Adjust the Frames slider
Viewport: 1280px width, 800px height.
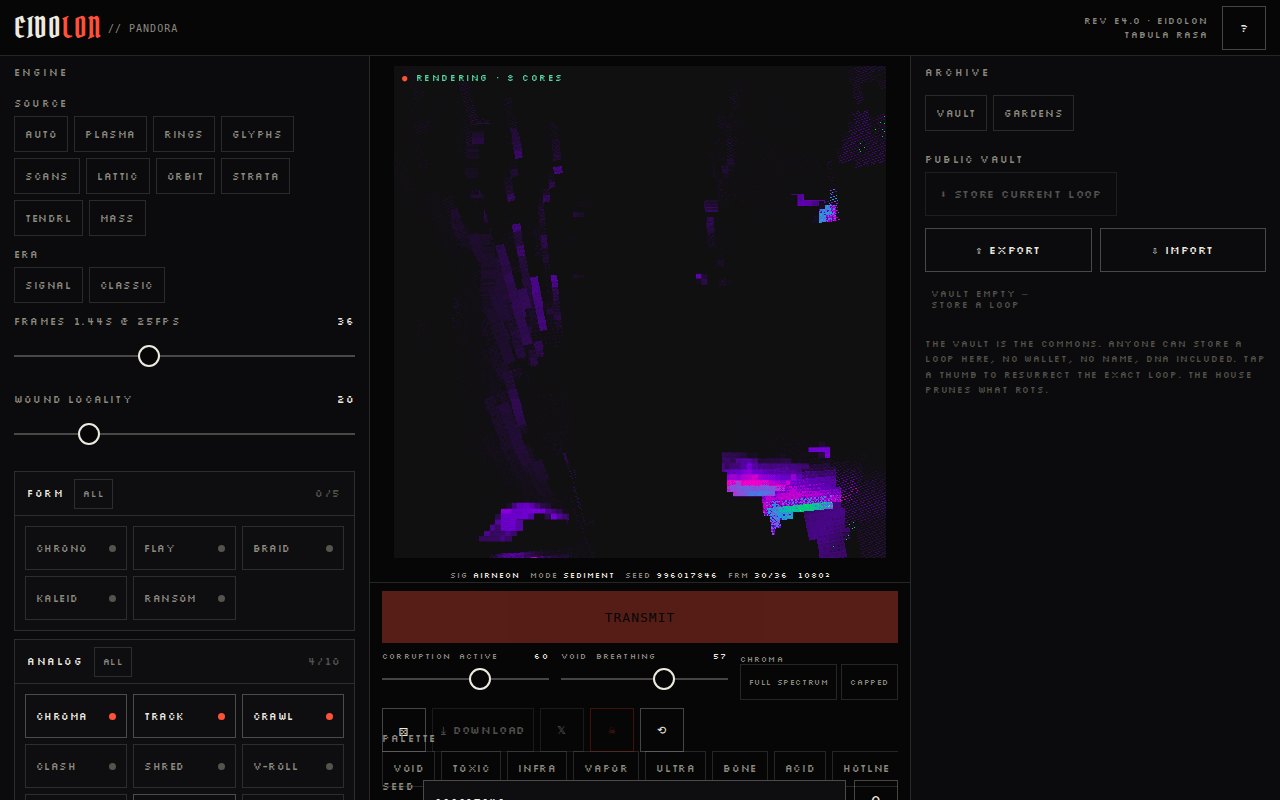184,356
